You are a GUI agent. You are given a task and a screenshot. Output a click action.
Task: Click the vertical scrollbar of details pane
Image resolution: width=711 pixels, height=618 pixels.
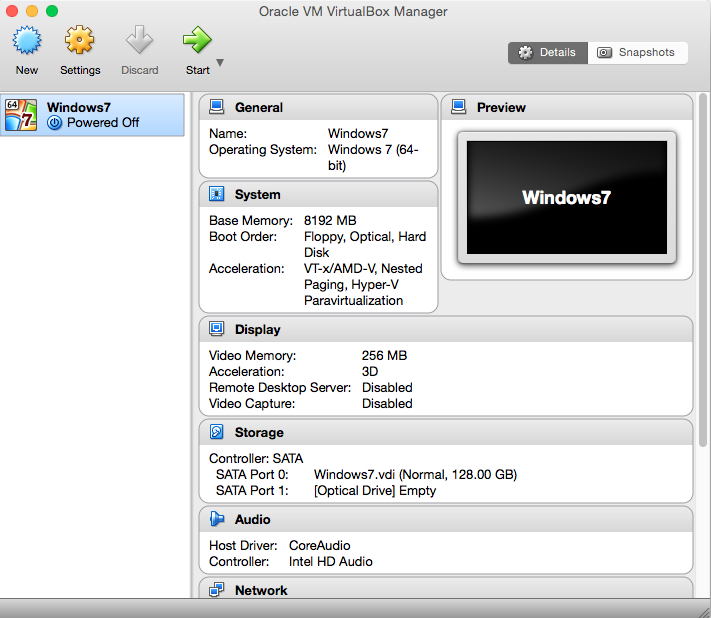(x=703, y=270)
